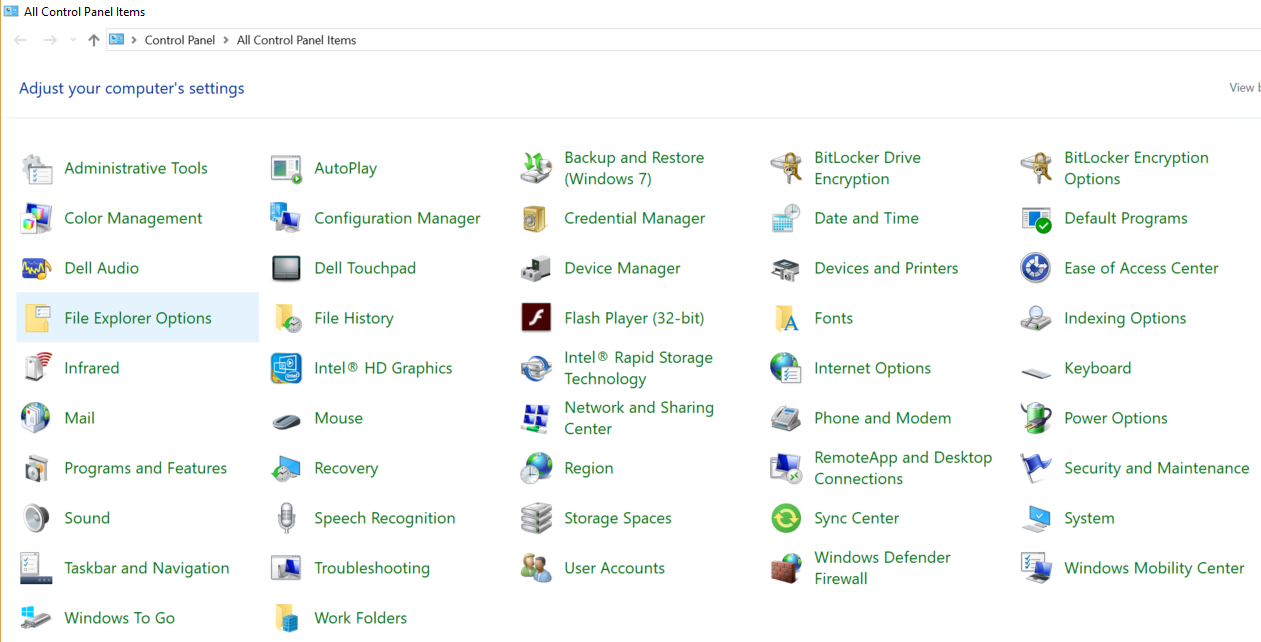
Task: Open Storage Spaces link
Action: point(618,518)
